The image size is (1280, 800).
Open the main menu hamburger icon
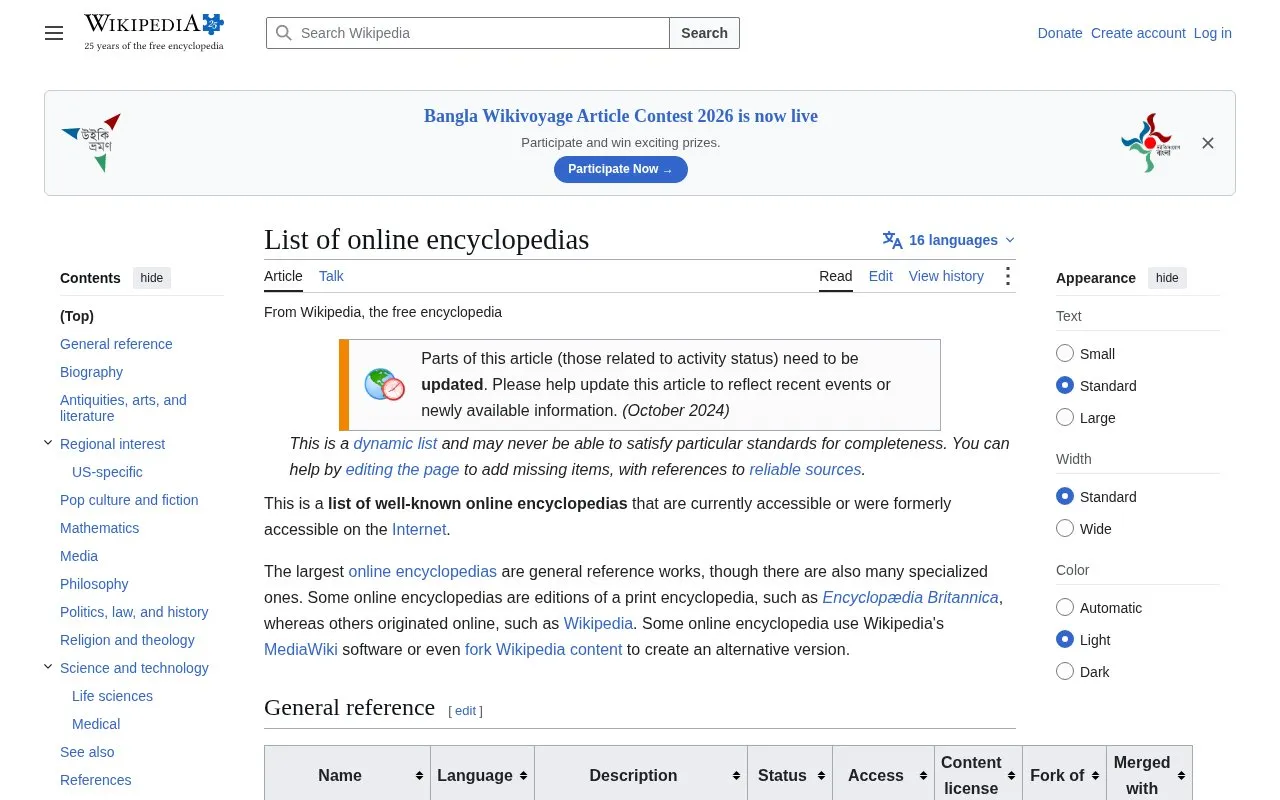pos(54,33)
